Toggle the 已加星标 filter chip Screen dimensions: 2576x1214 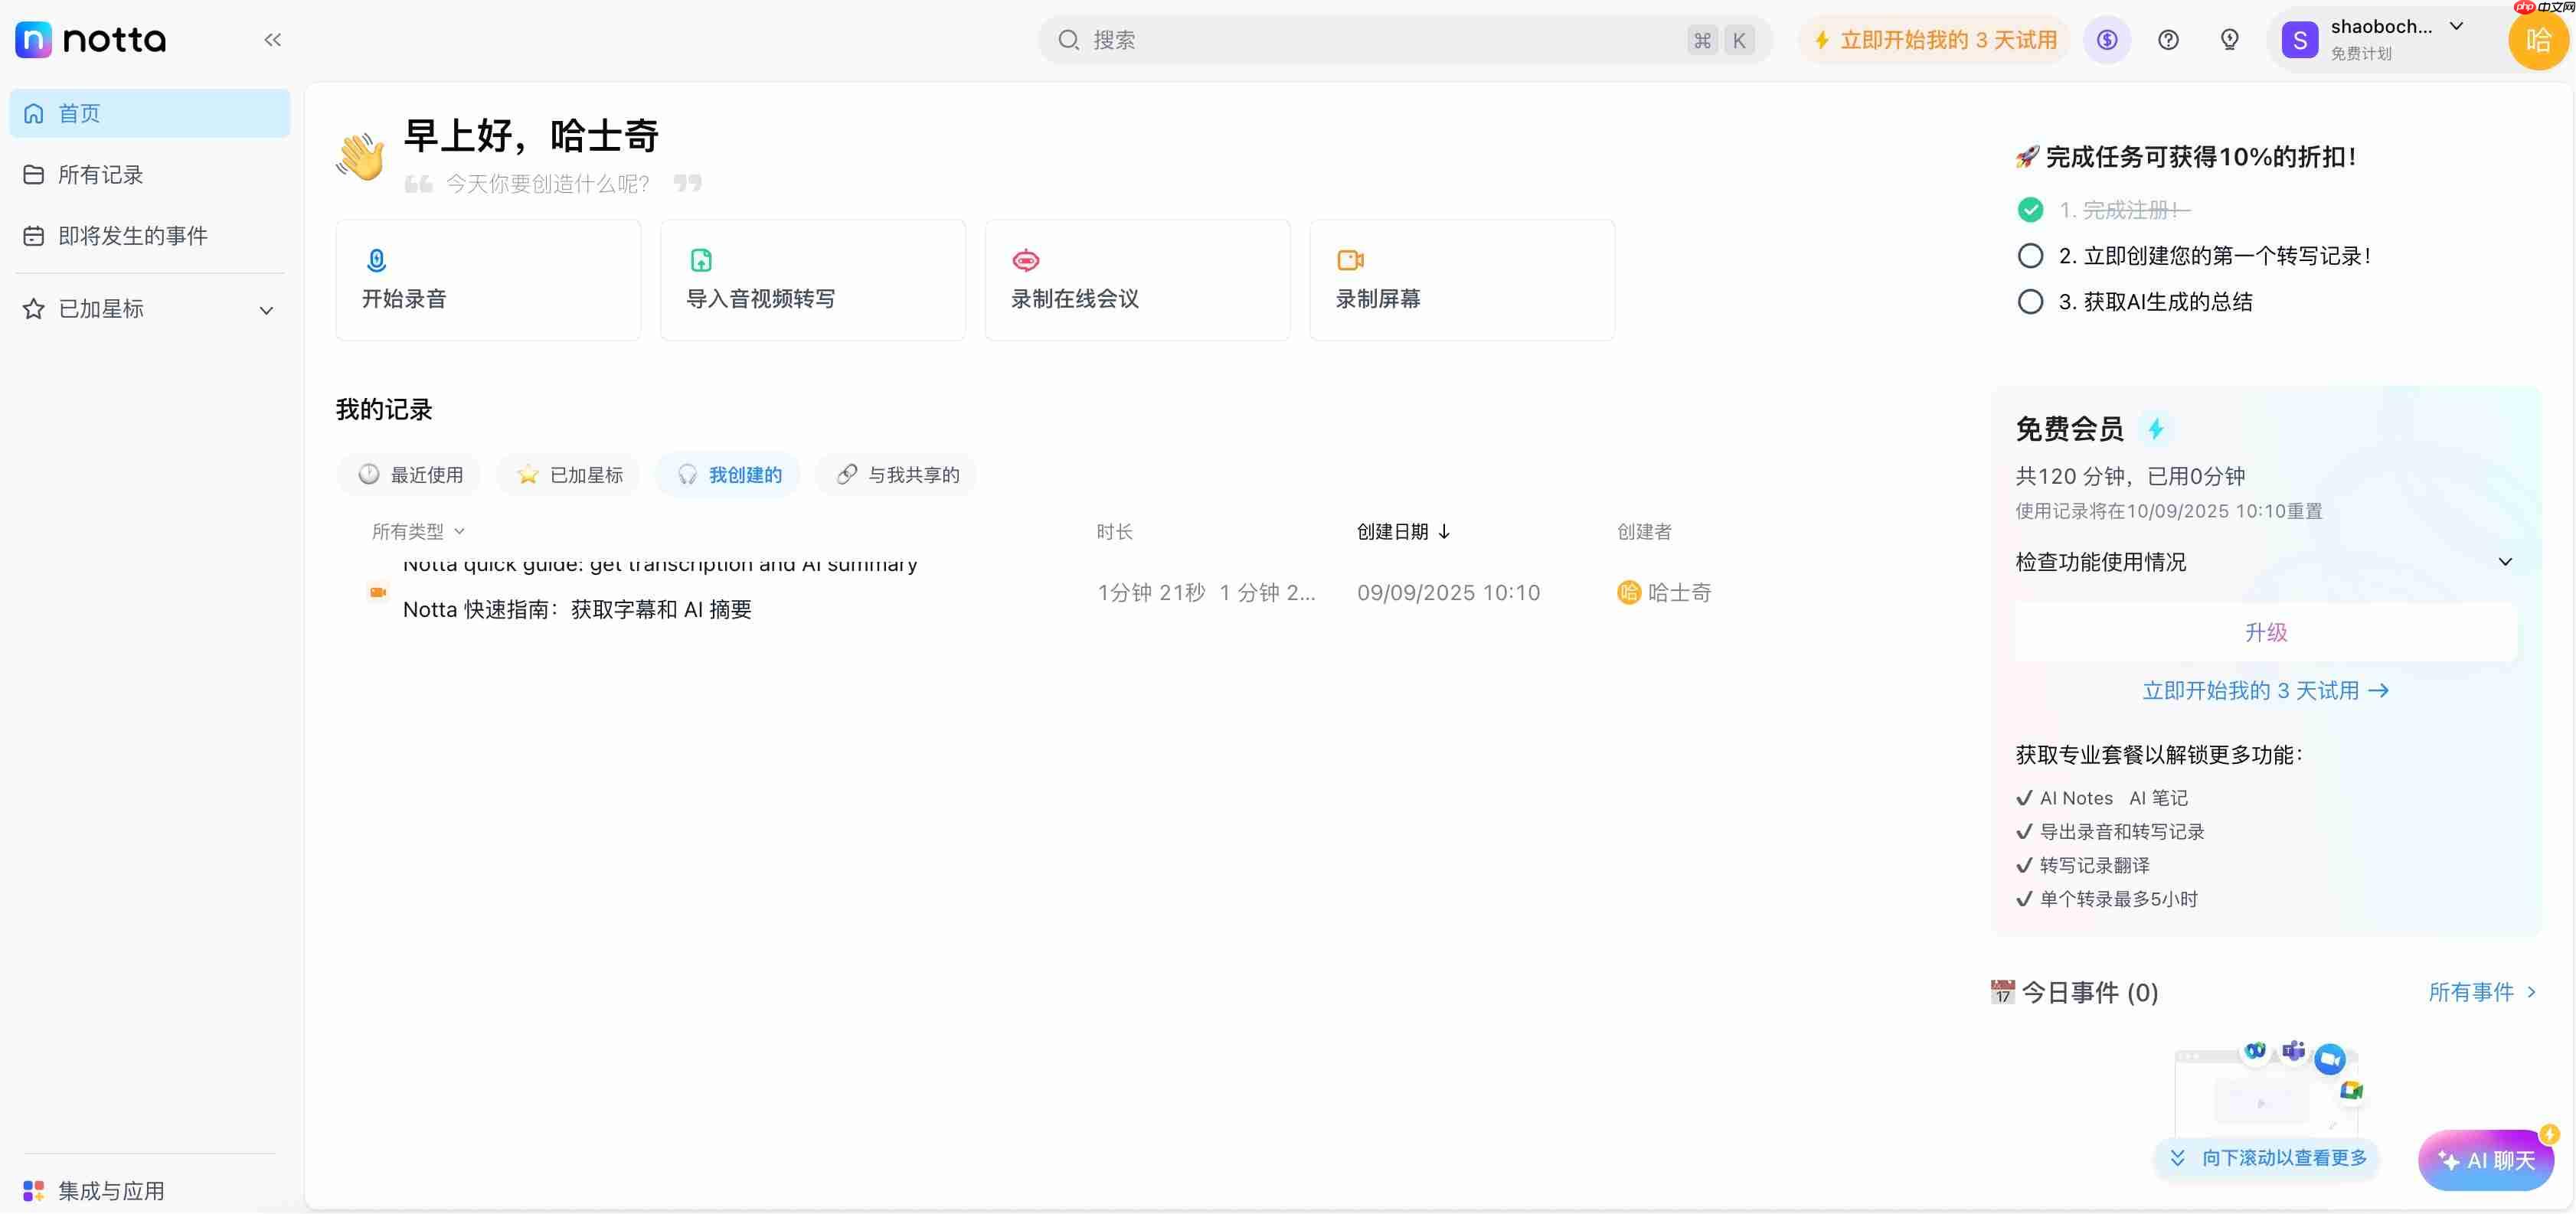pos(567,474)
